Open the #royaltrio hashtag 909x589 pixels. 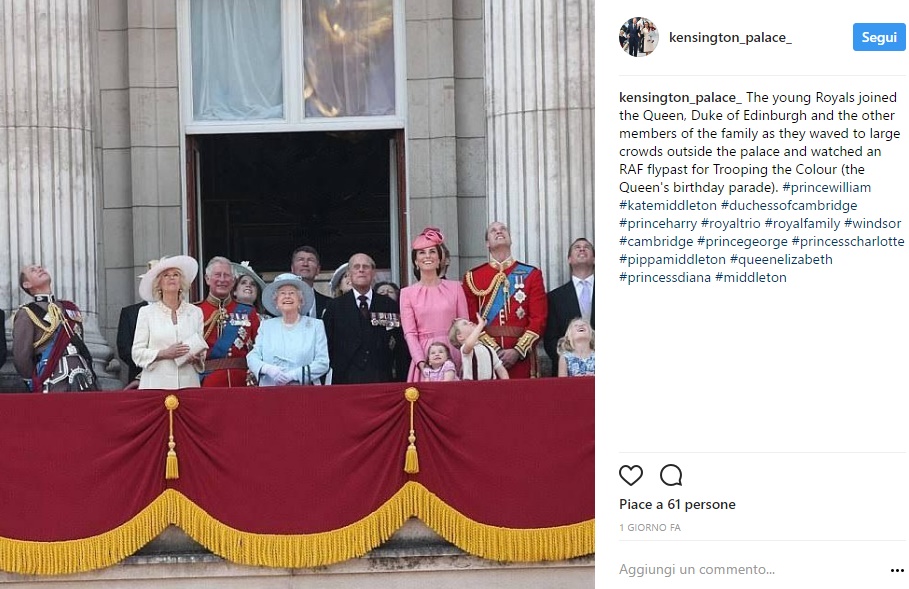[730, 223]
